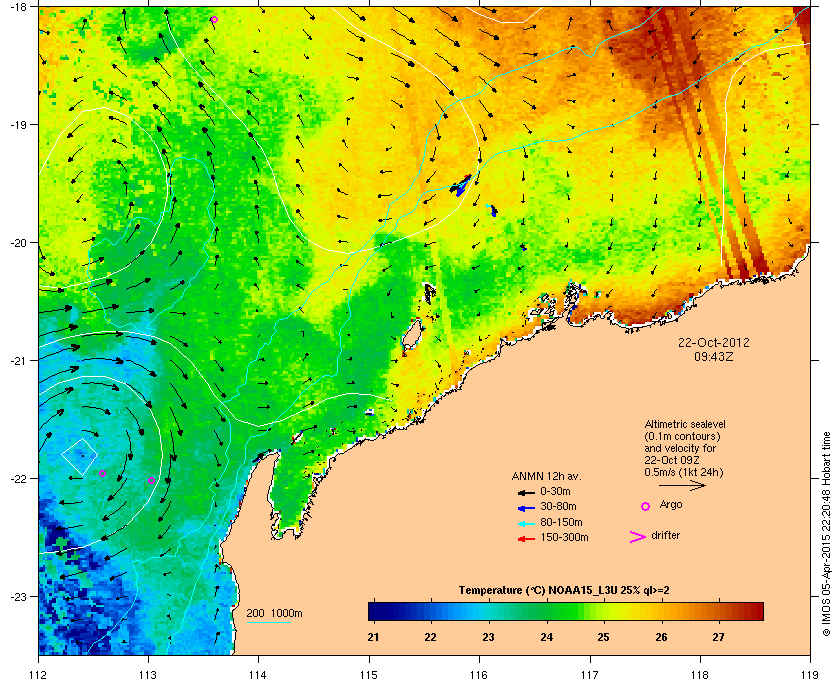Click the latitude axis label '-18'
The image size is (840, 680).
pos(18,6)
